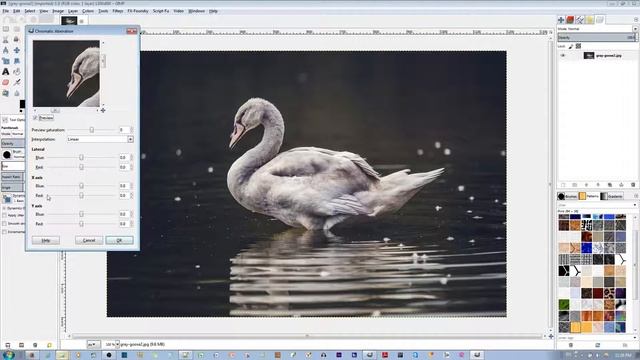Open the Filters menu

tap(118, 11)
